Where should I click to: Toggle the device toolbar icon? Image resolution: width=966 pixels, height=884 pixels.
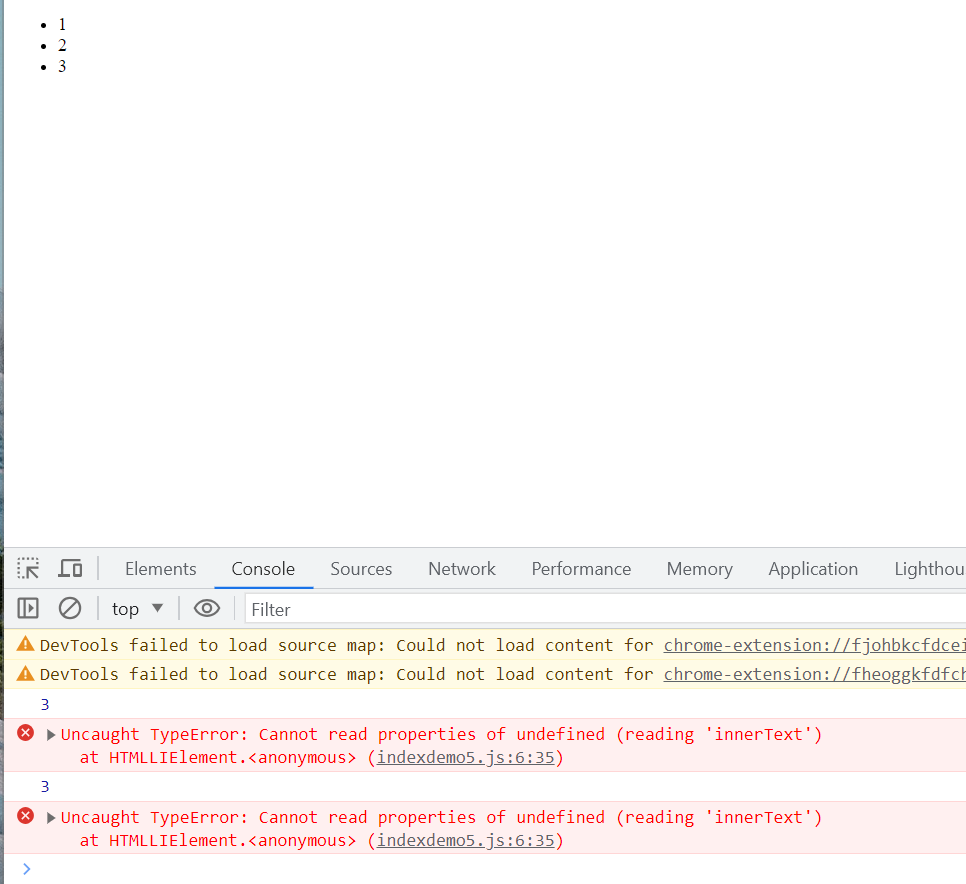(70, 568)
